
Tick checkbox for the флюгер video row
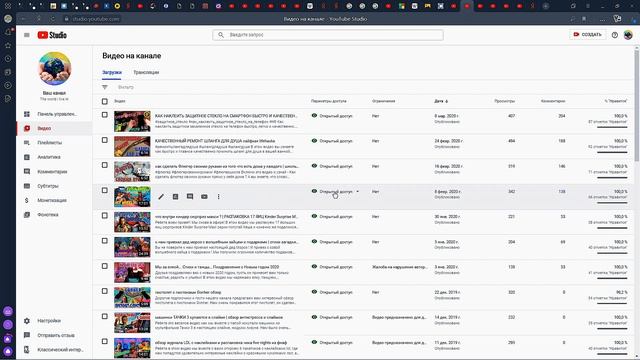[105, 165]
